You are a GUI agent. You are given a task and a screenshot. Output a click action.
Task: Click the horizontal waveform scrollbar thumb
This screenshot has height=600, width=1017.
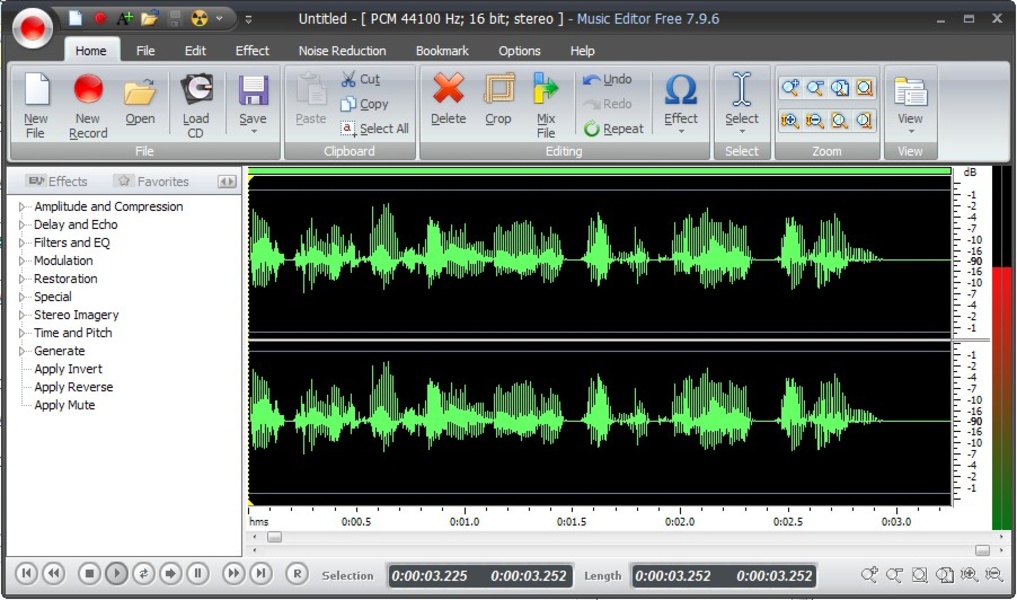(274, 537)
